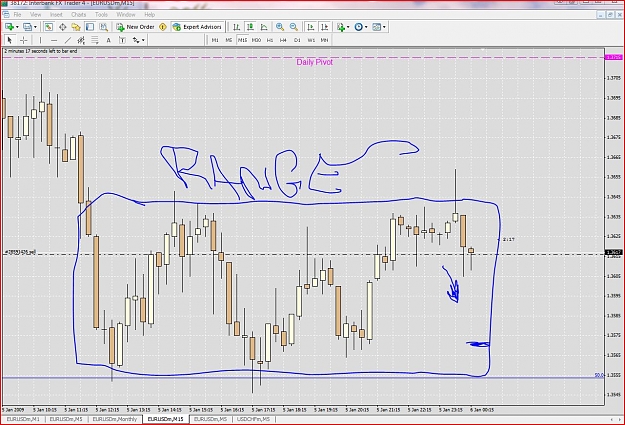Switch to Candlesticks chart display

pyautogui.click(x=250, y=27)
